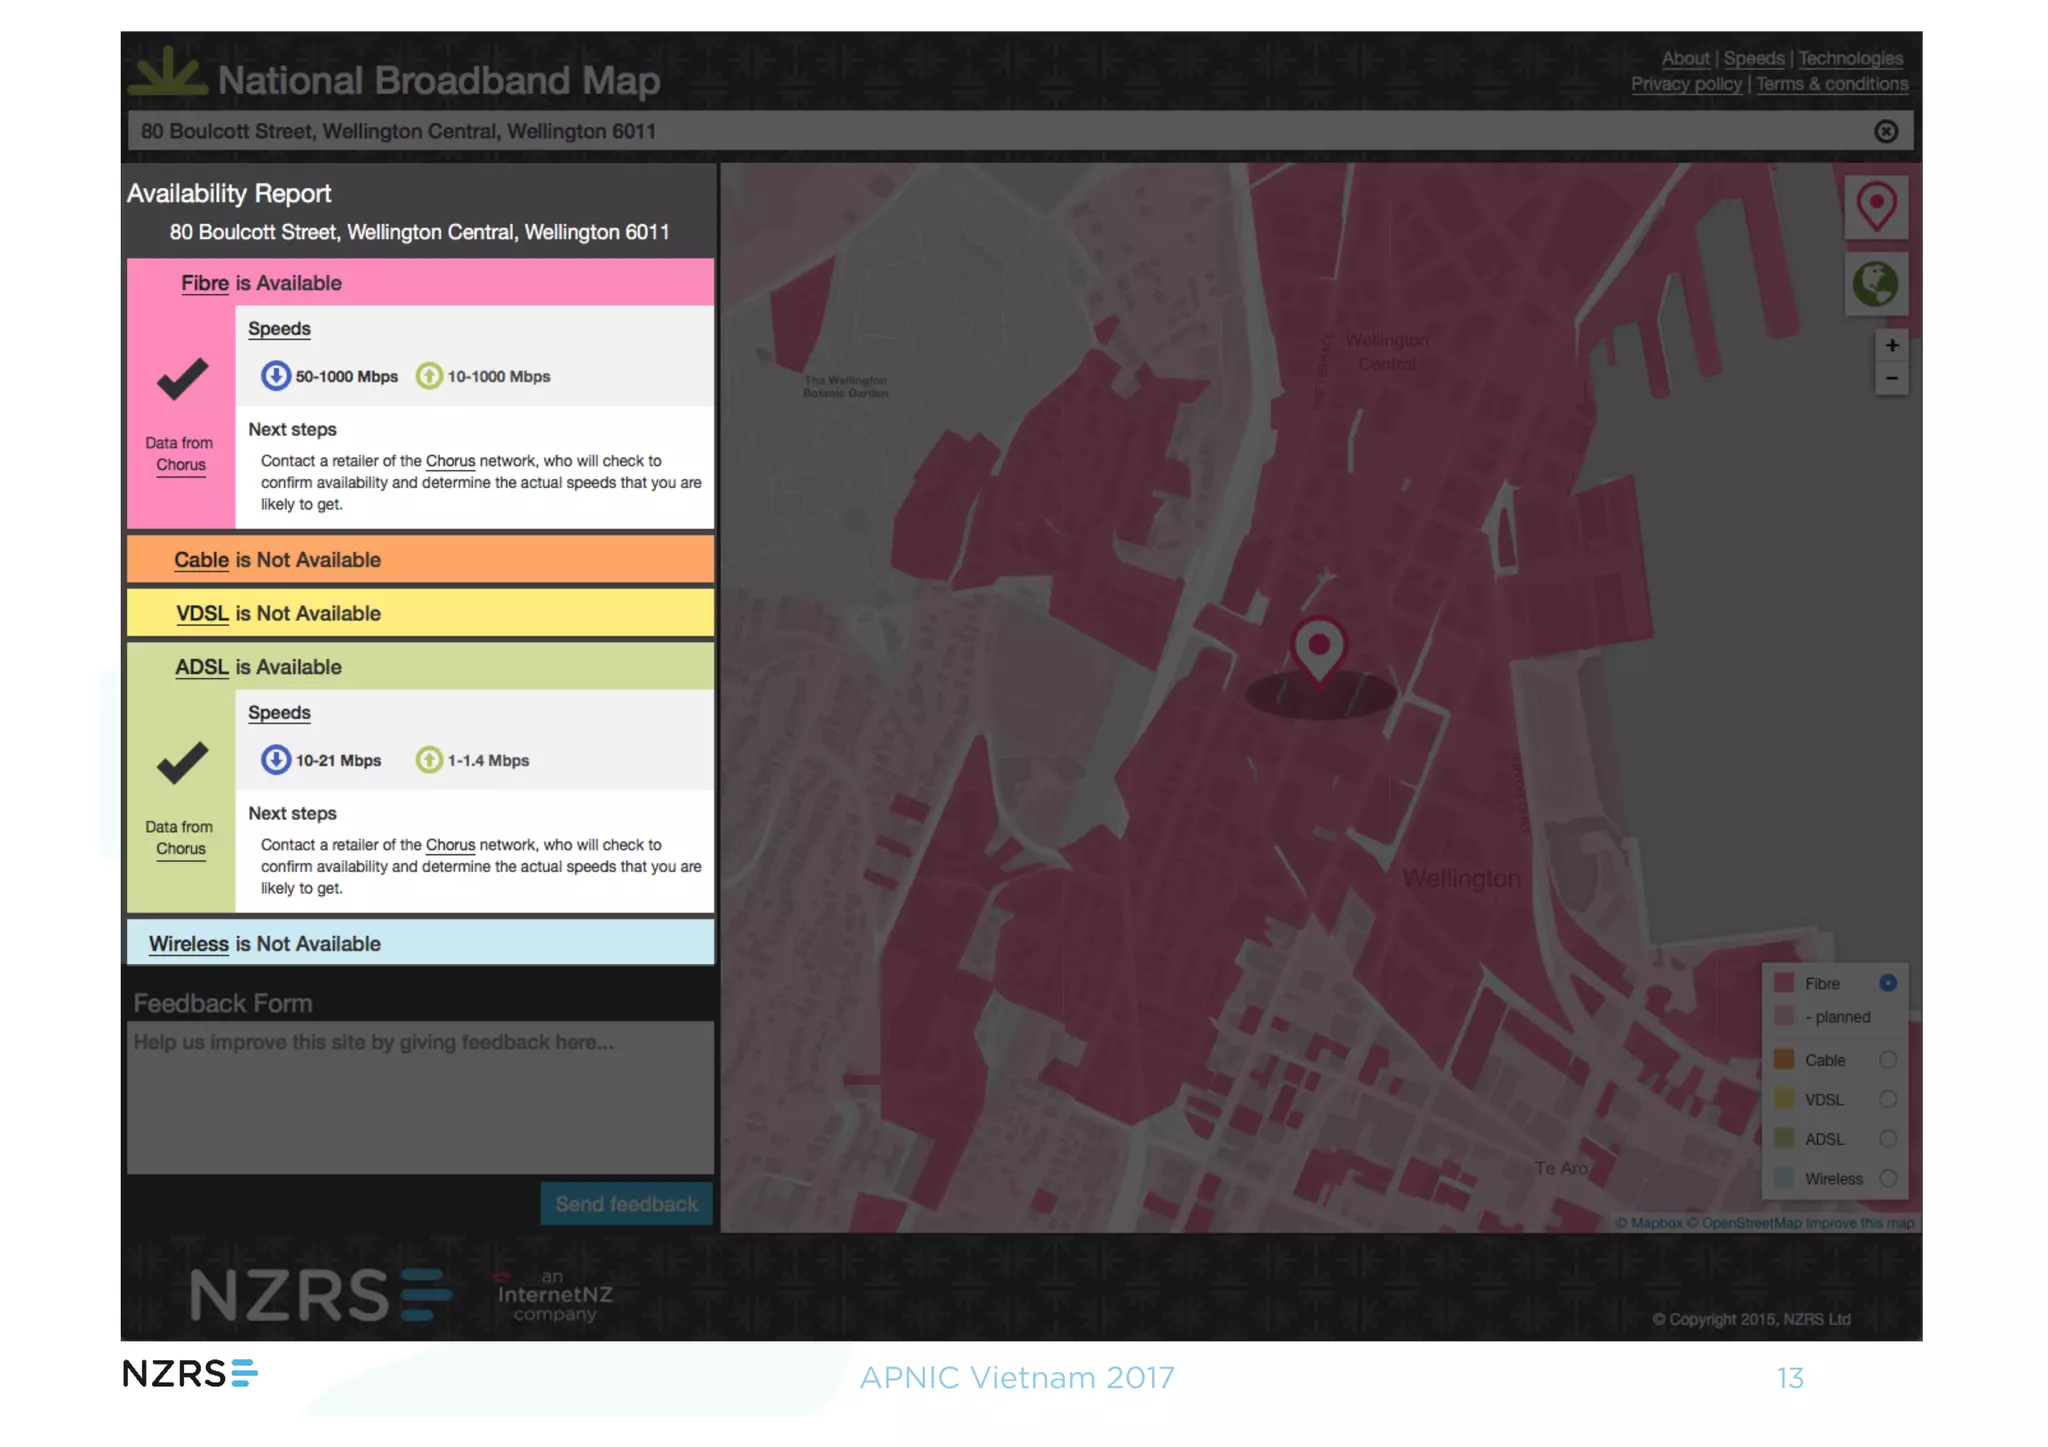Zoom out with the minus button

coord(1891,379)
